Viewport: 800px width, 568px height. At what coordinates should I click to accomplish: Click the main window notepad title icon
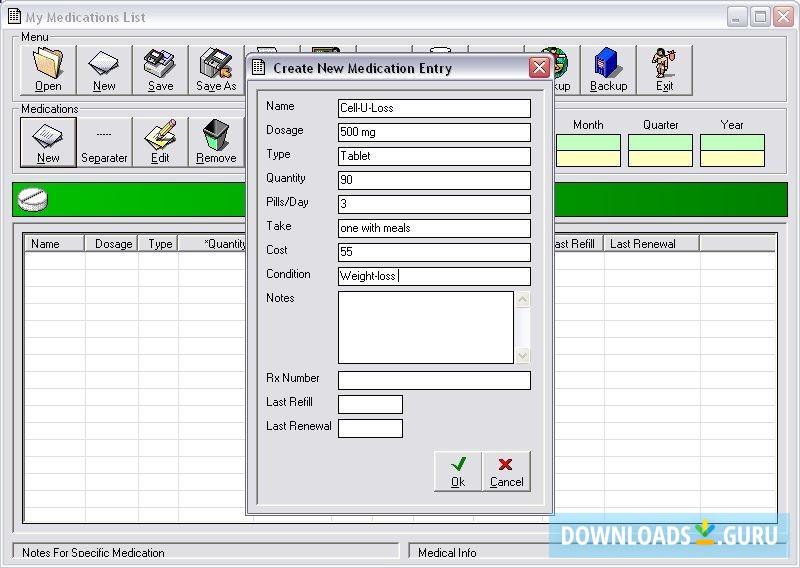[x=14, y=16]
